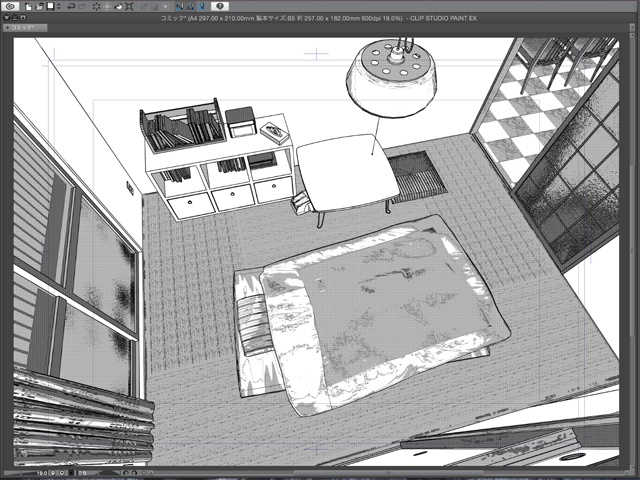Screen dimensions: 640x480
Task: Toggle Snap to Special Ruler
Action: [191, 7]
